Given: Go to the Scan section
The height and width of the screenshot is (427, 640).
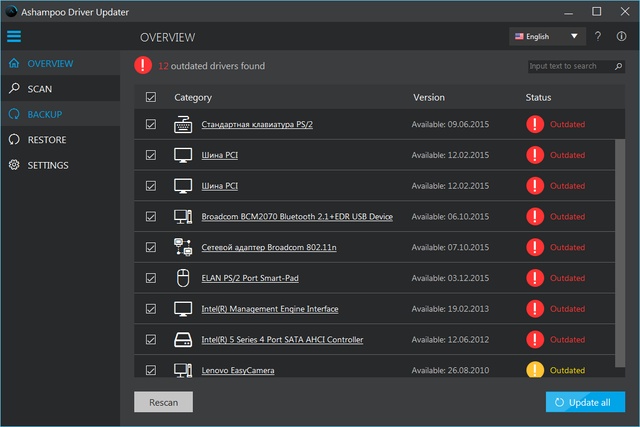Looking at the screenshot, I should coord(40,89).
